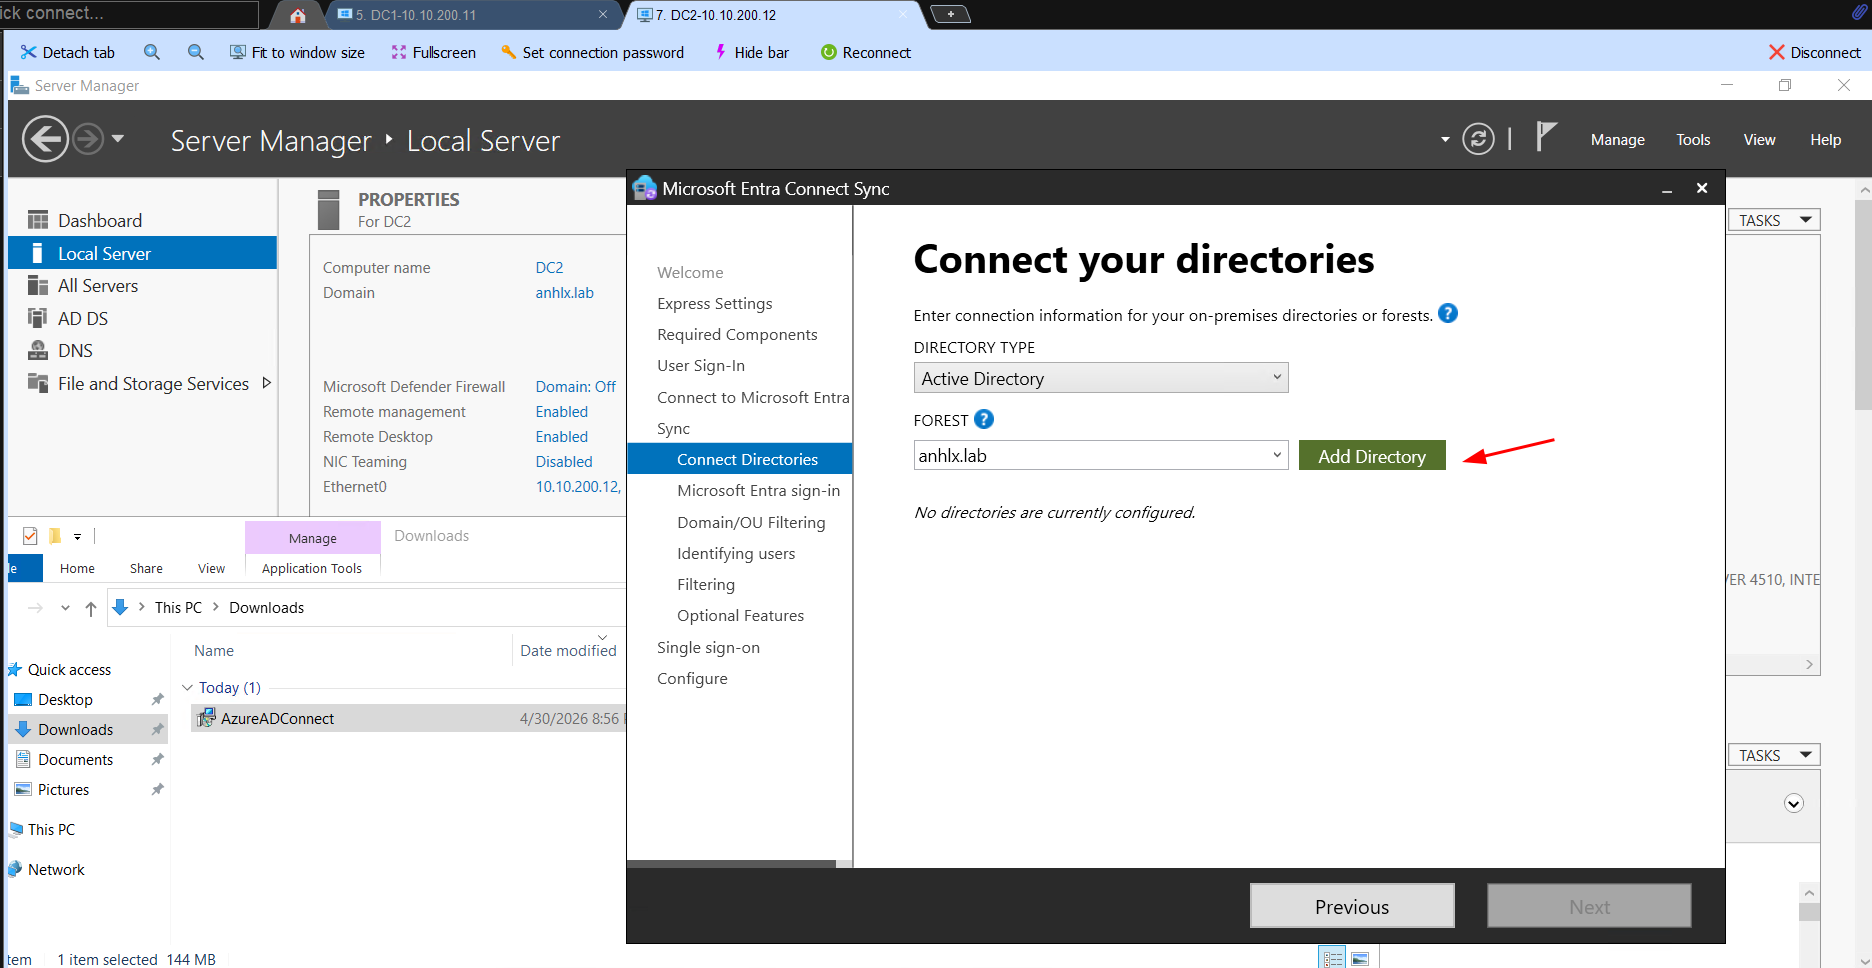The height and width of the screenshot is (968, 1872).
Task: Select Optional Features step
Action: (x=740, y=615)
